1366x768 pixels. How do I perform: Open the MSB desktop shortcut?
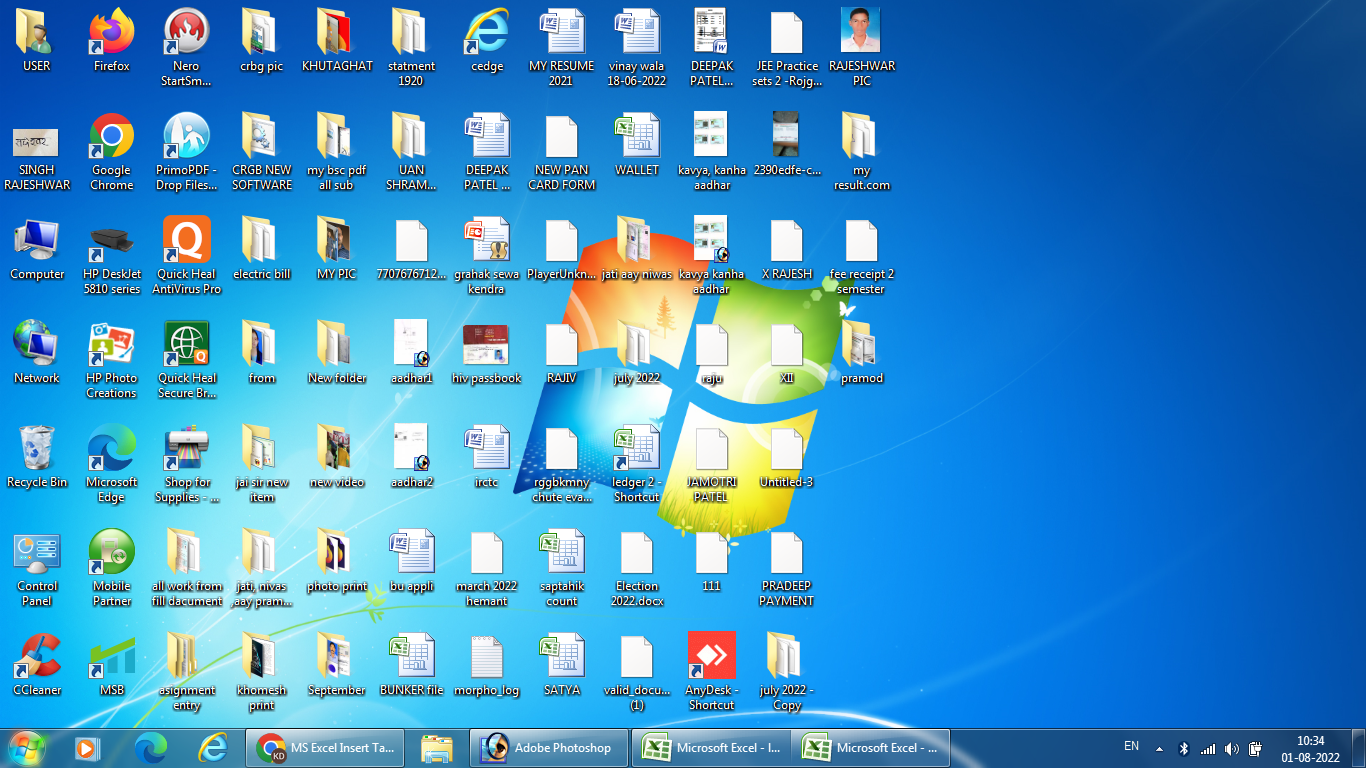point(112,665)
